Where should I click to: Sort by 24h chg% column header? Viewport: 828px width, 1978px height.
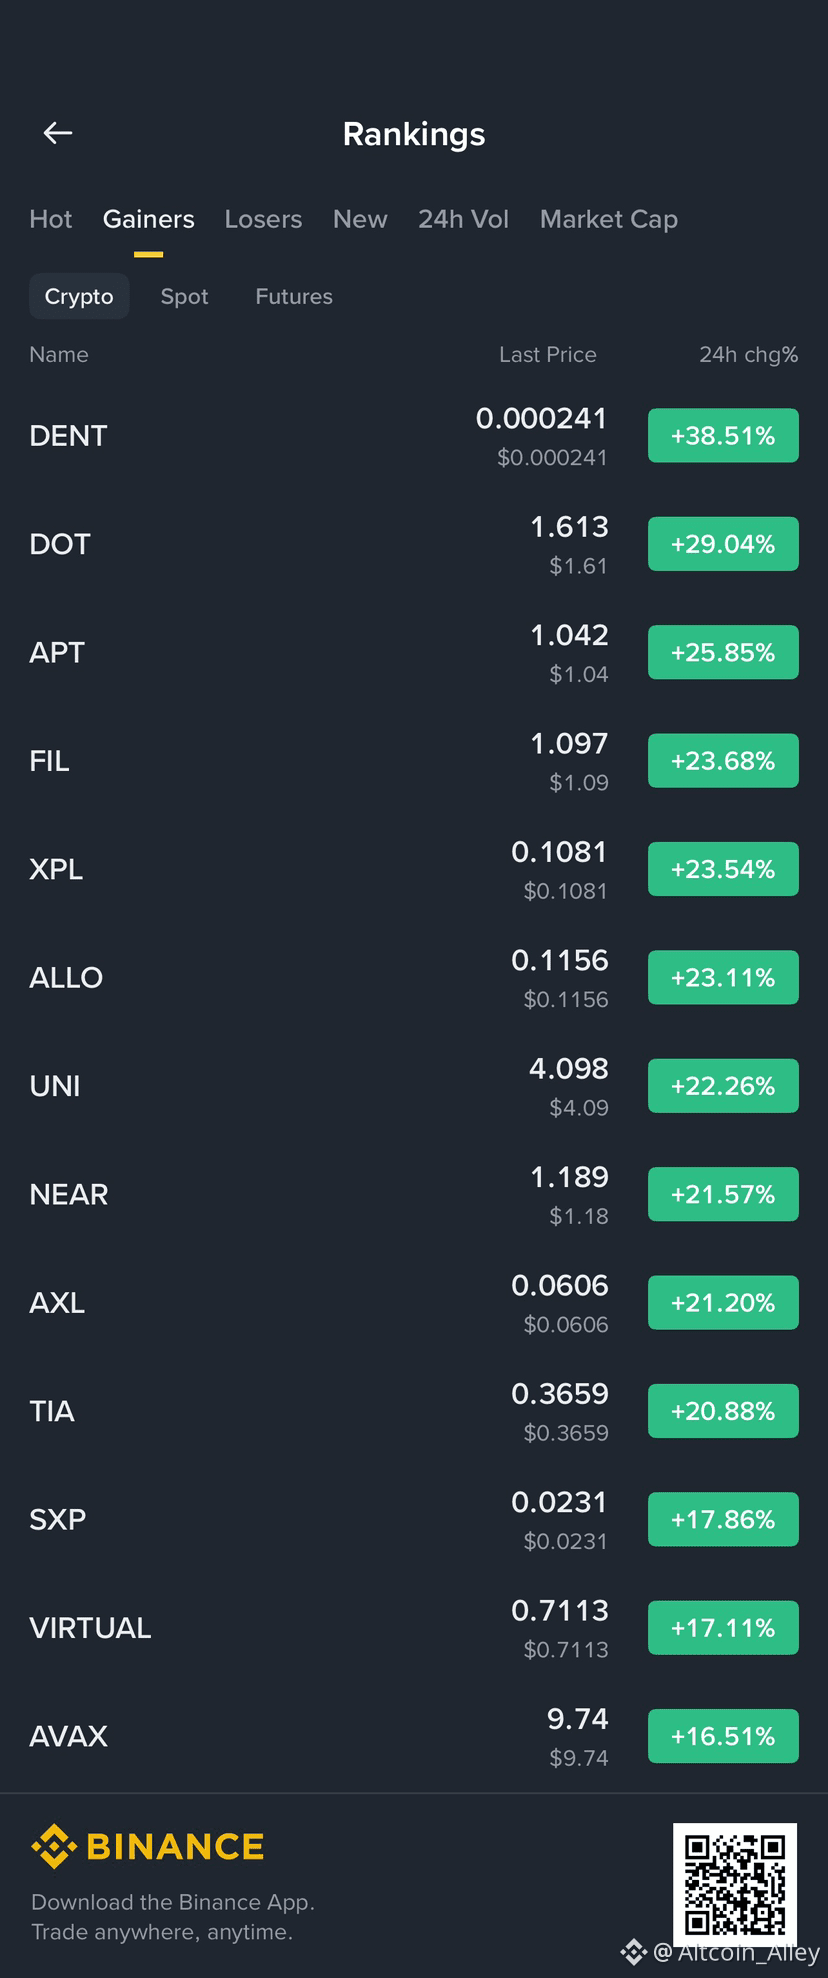point(748,354)
